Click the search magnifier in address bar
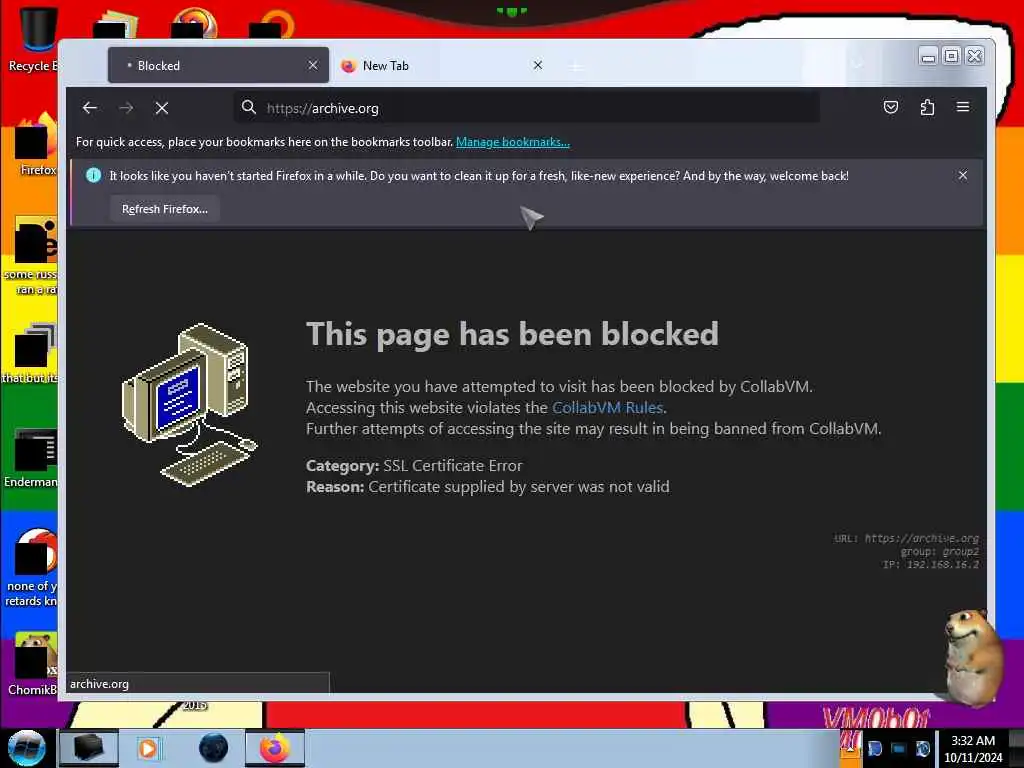 248,107
